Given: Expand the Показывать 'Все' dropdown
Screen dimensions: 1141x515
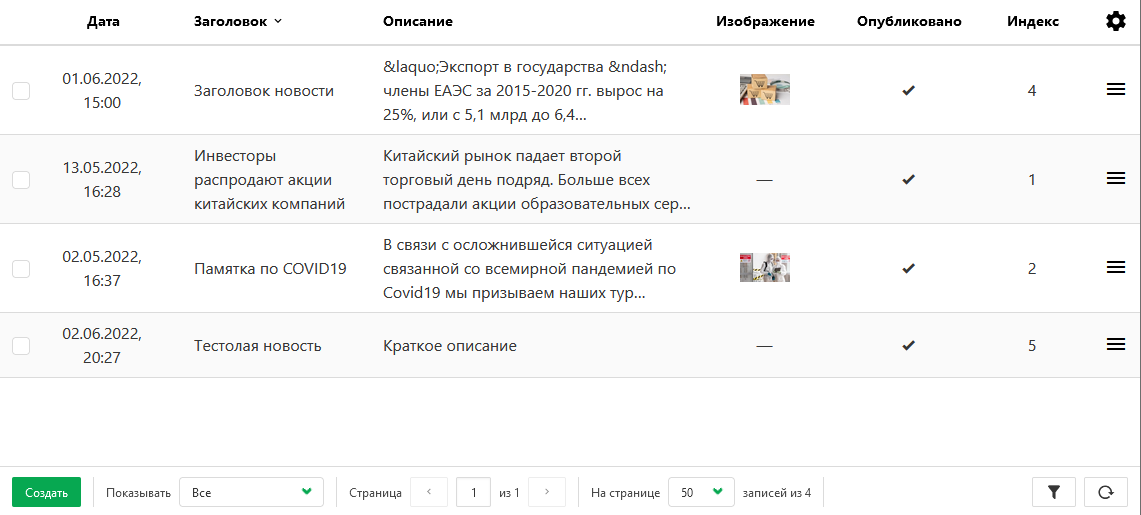Looking at the screenshot, I should 251,492.
